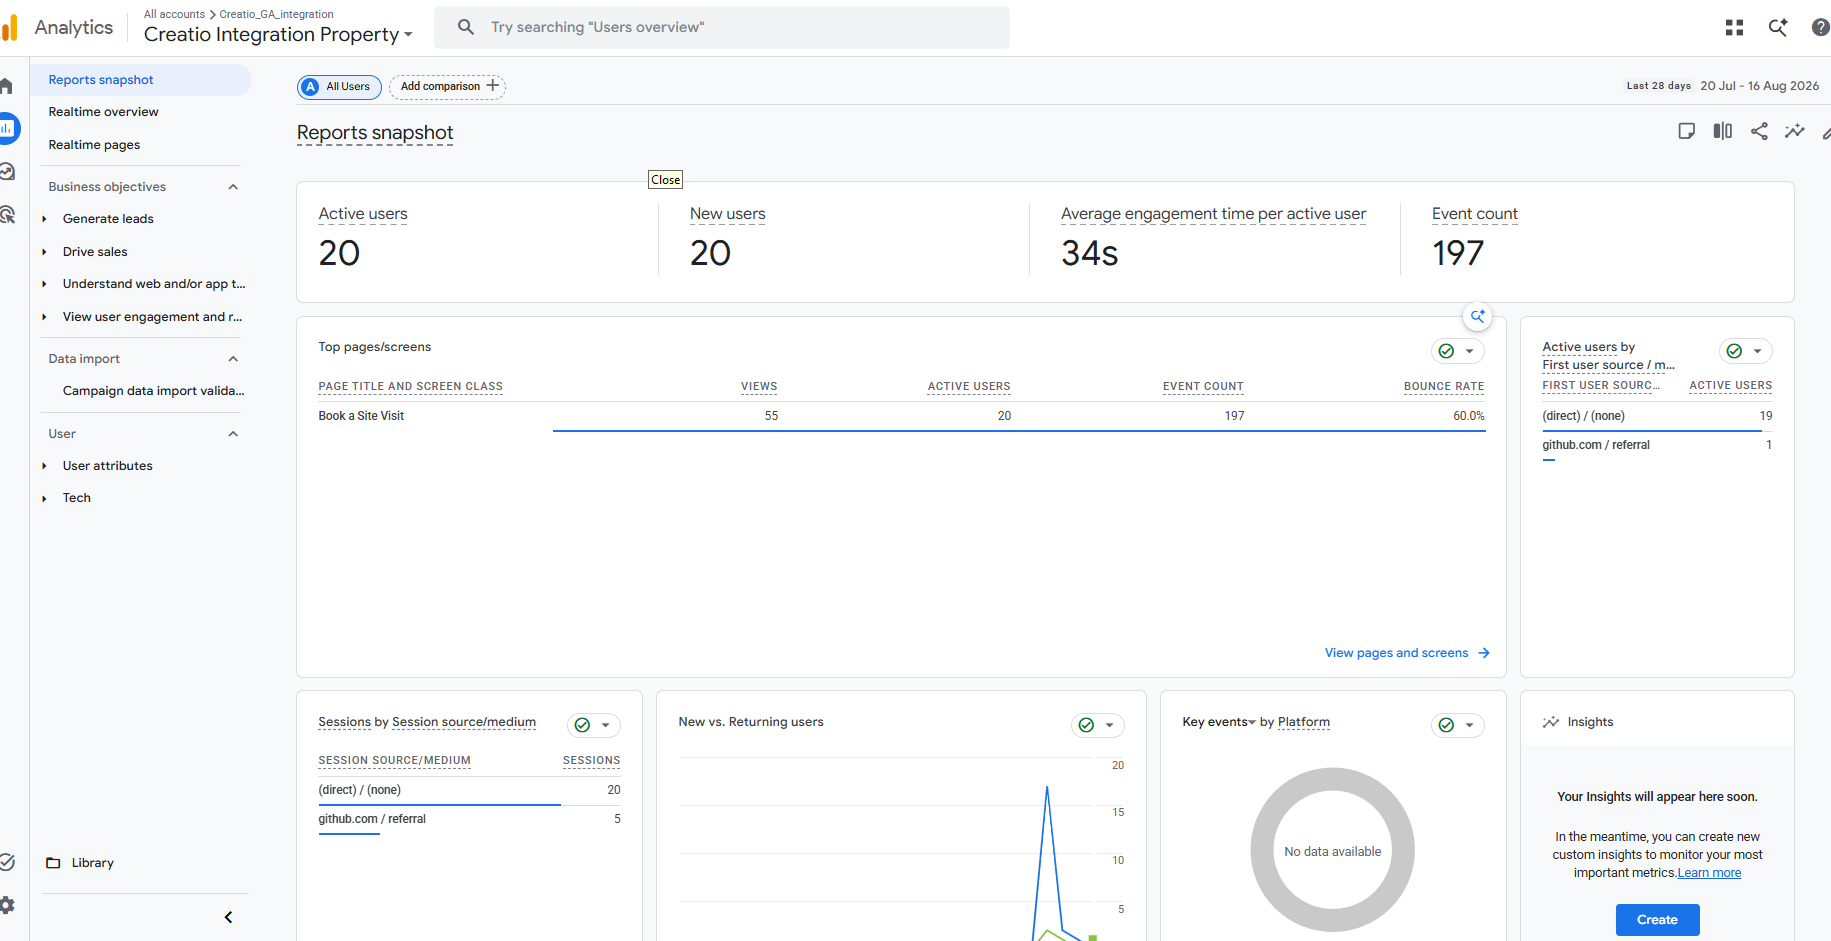Viewport: 1831px width, 941px height.
Task: Open the Advertising icon in left rail
Action: (x=7, y=214)
